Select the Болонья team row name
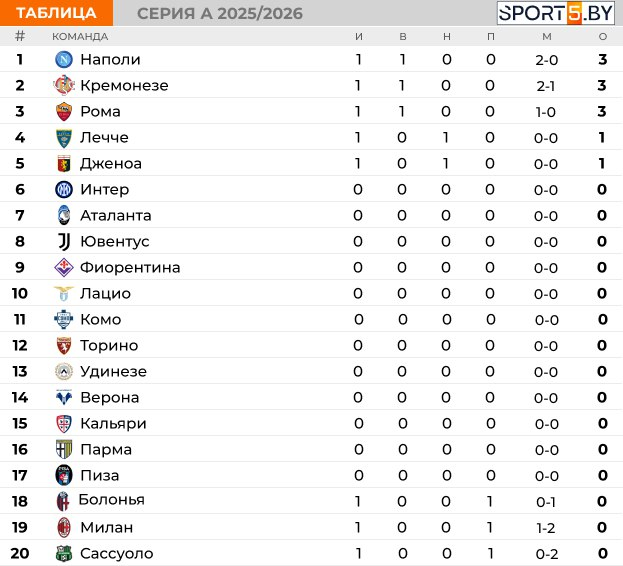 111,499
